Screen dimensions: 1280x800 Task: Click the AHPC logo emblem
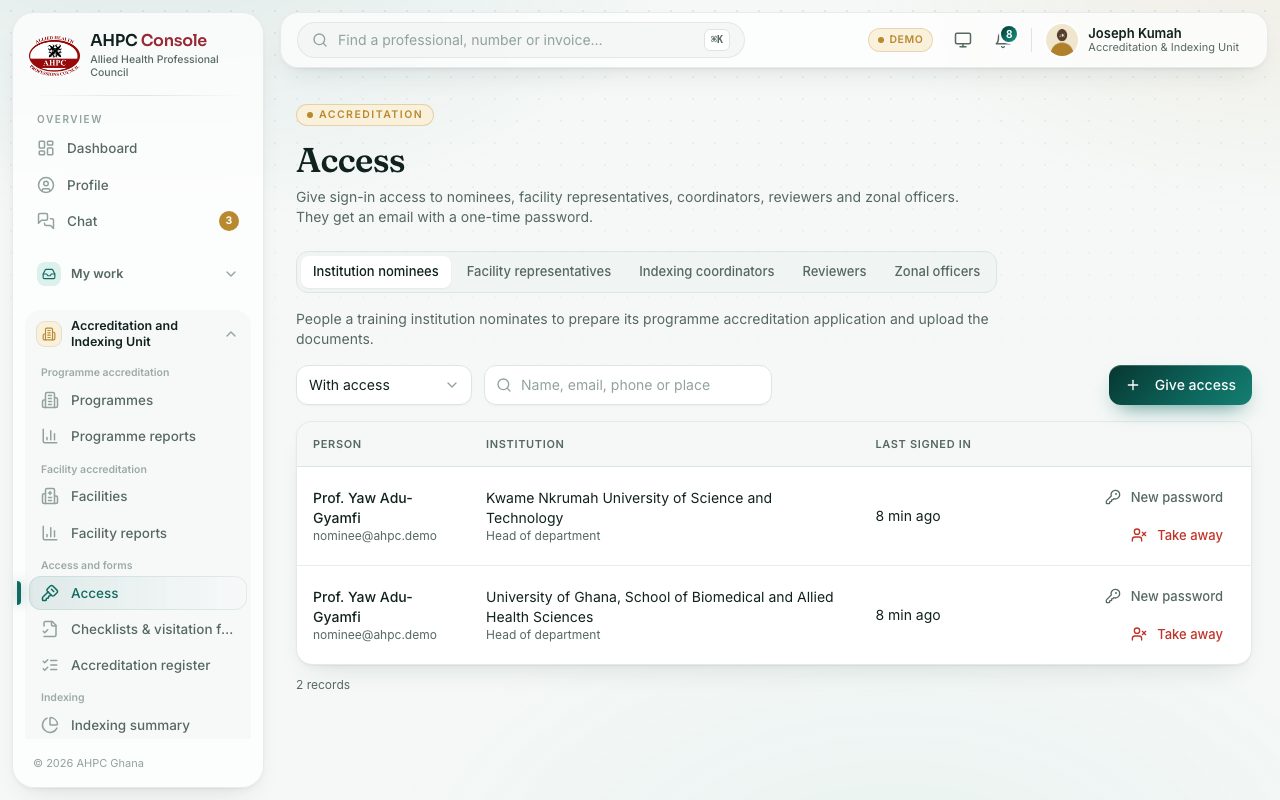pyautogui.click(x=54, y=55)
